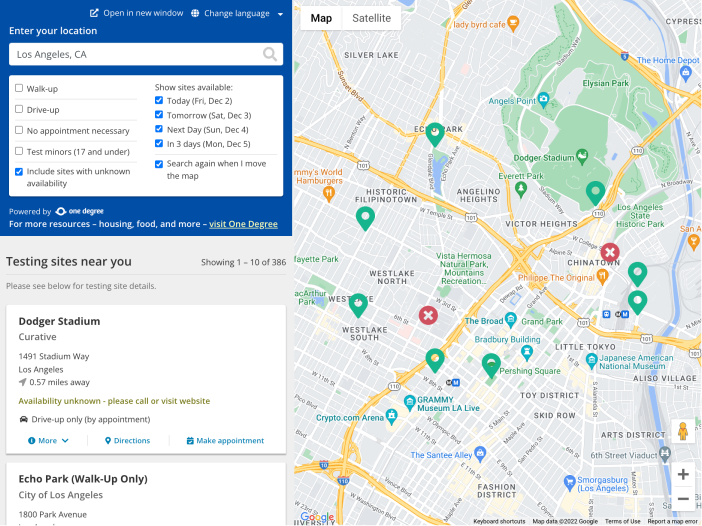
Task: Uncheck Today (Fri, Dec 2)
Action: 159,100
